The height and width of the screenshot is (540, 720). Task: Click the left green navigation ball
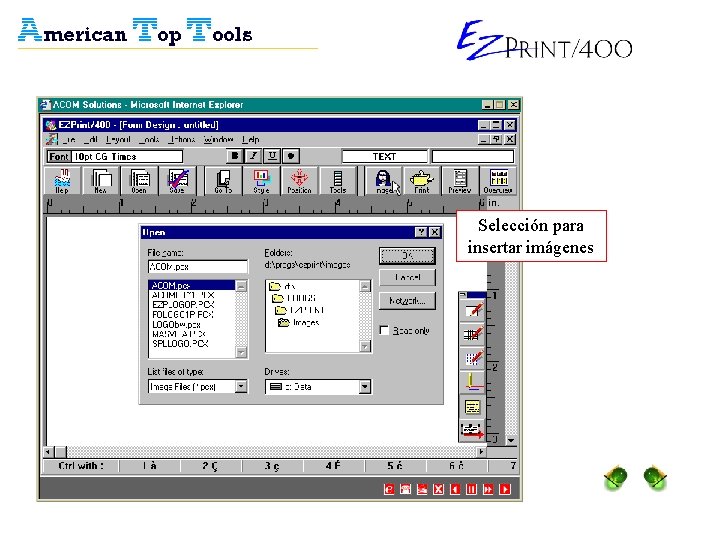click(x=616, y=478)
